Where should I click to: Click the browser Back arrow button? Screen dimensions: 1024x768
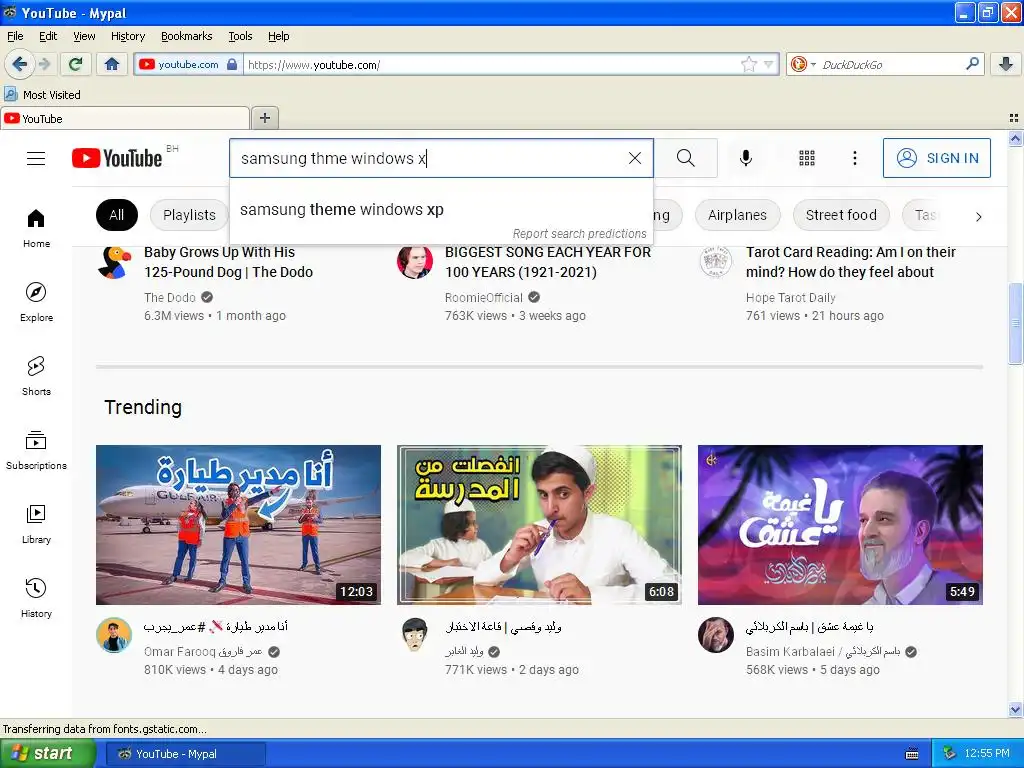pyautogui.click(x=19, y=64)
